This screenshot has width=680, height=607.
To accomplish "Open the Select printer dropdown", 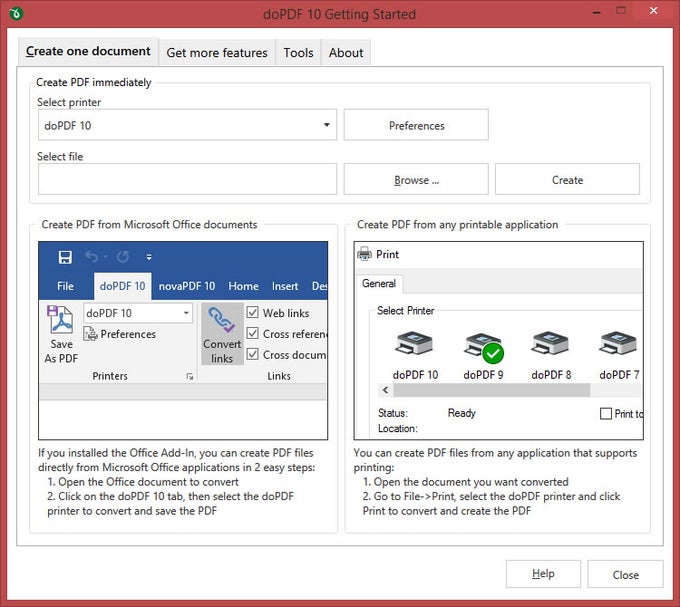I will [x=327, y=126].
